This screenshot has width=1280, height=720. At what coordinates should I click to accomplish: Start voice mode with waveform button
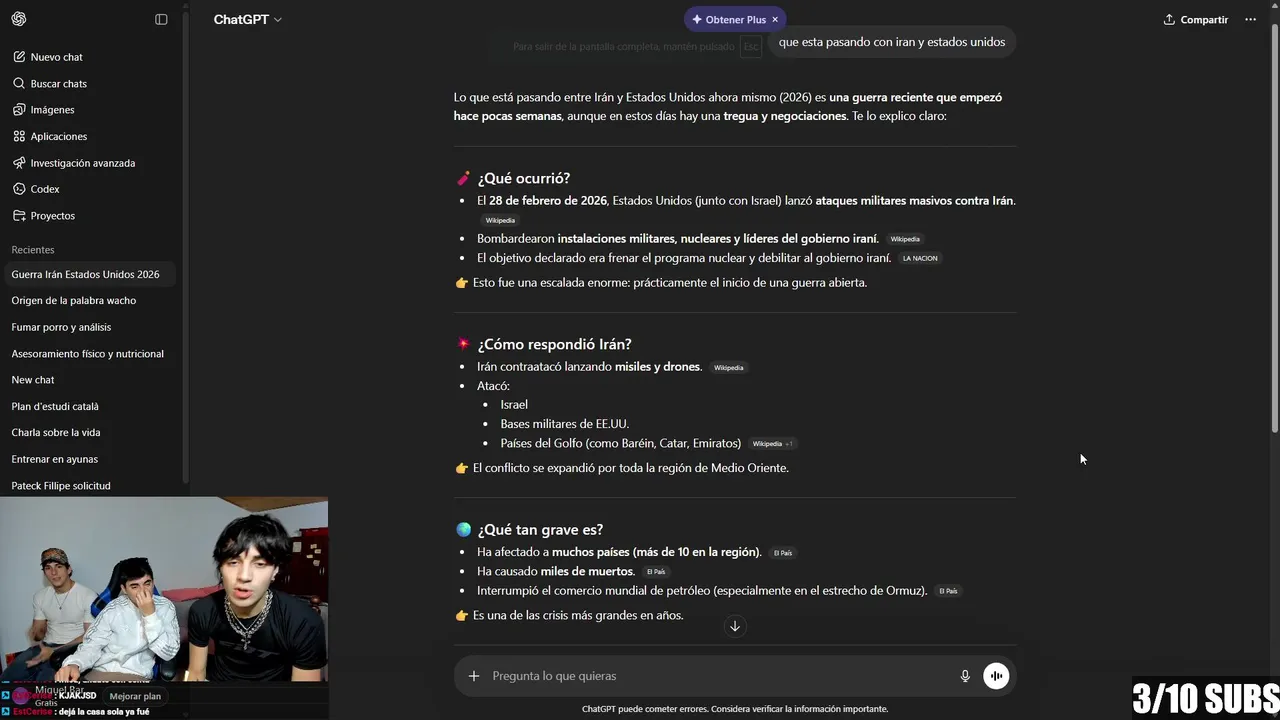click(996, 676)
